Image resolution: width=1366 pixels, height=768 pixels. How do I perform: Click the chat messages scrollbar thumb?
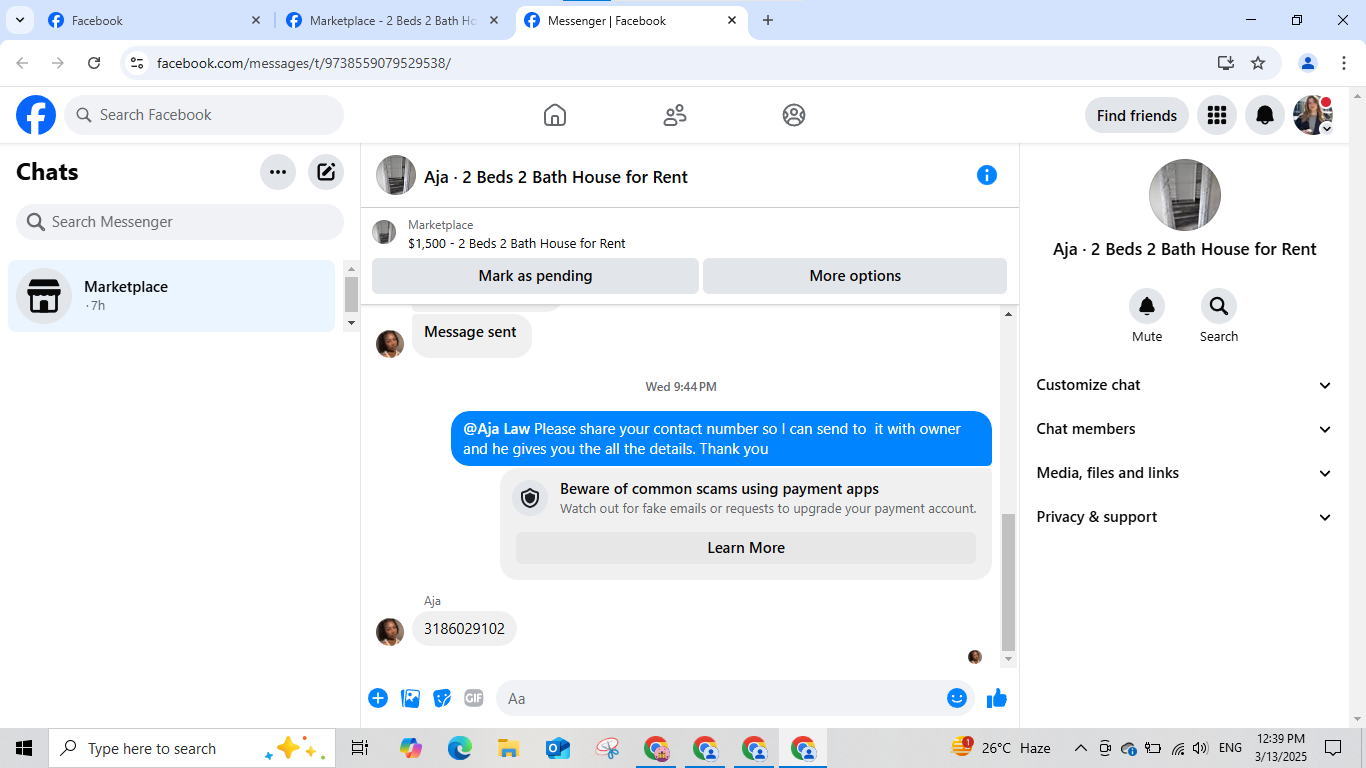click(x=1008, y=582)
